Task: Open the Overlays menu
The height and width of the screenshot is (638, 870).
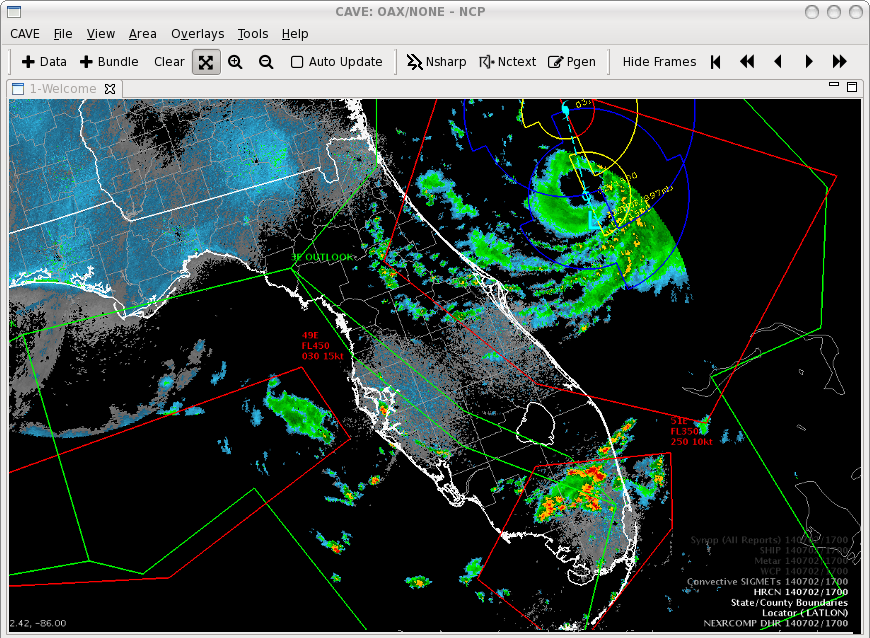Action: [x=197, y=34]
